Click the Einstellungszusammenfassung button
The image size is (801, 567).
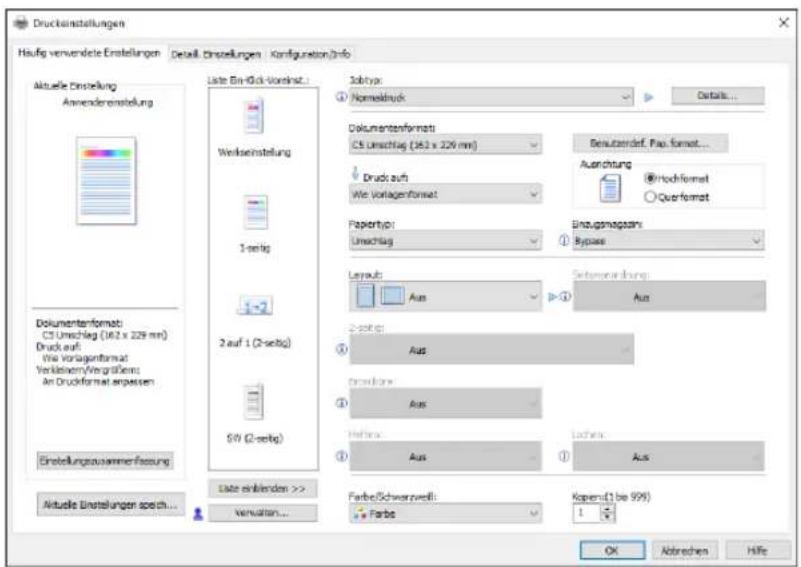(105, 461)
